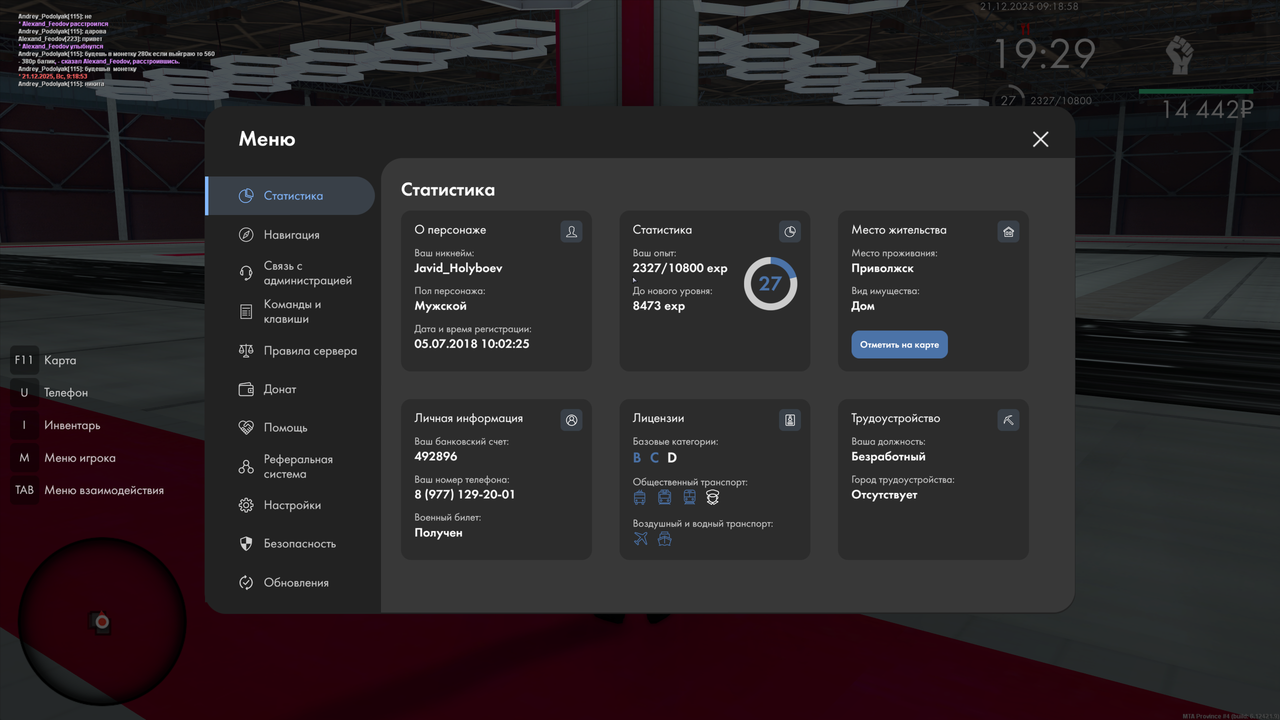
Task: Click the bus license icon
Action: pos(664,497)
